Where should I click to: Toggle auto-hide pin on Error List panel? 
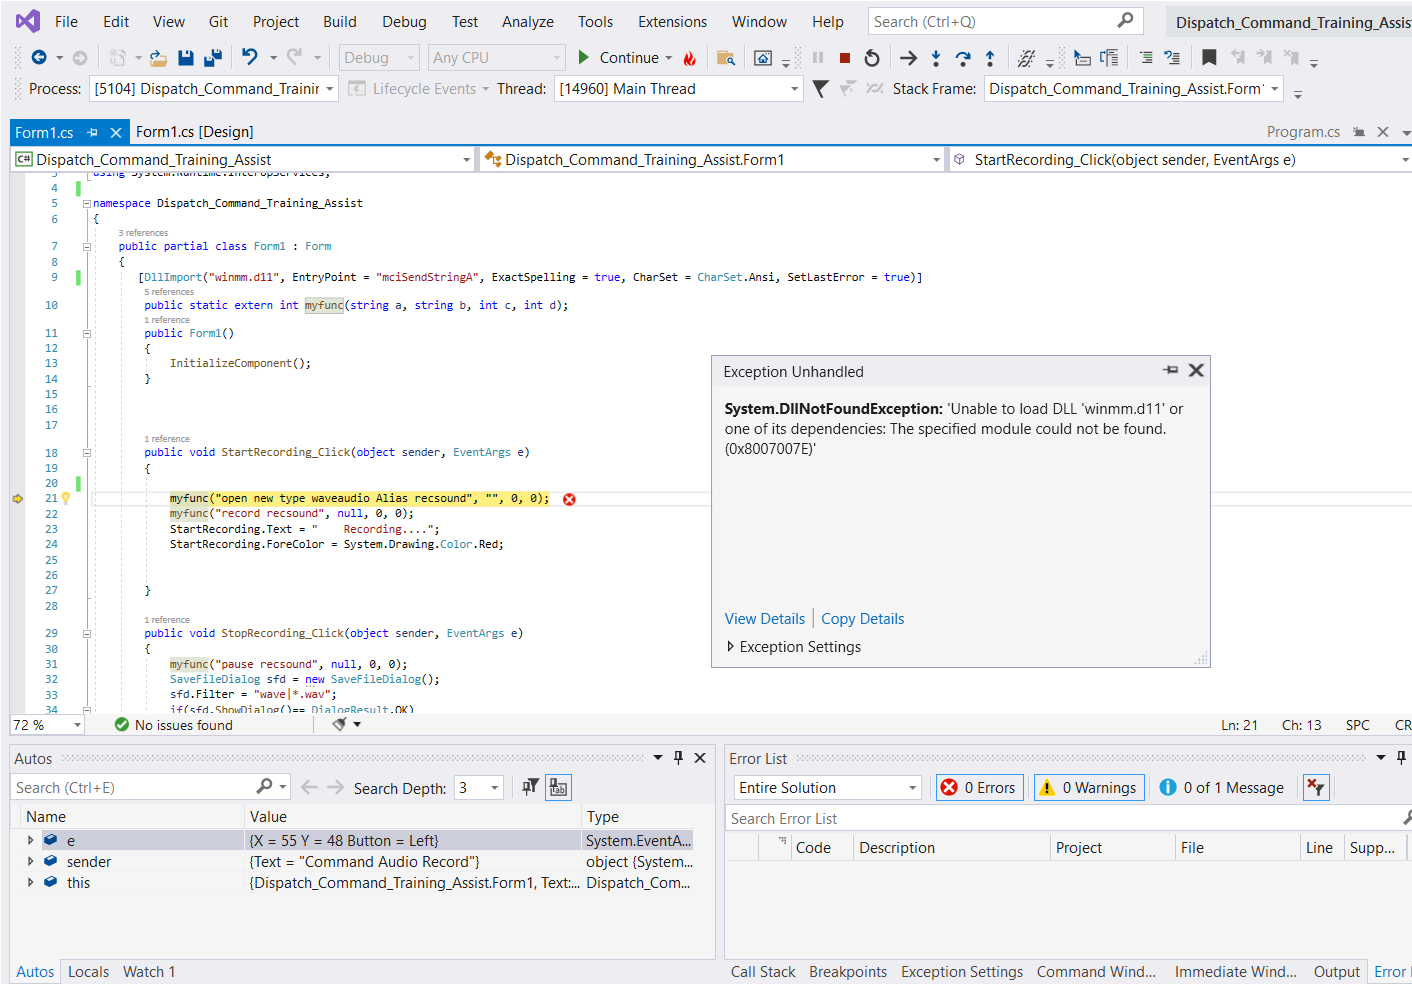(x=1401, y=758)
